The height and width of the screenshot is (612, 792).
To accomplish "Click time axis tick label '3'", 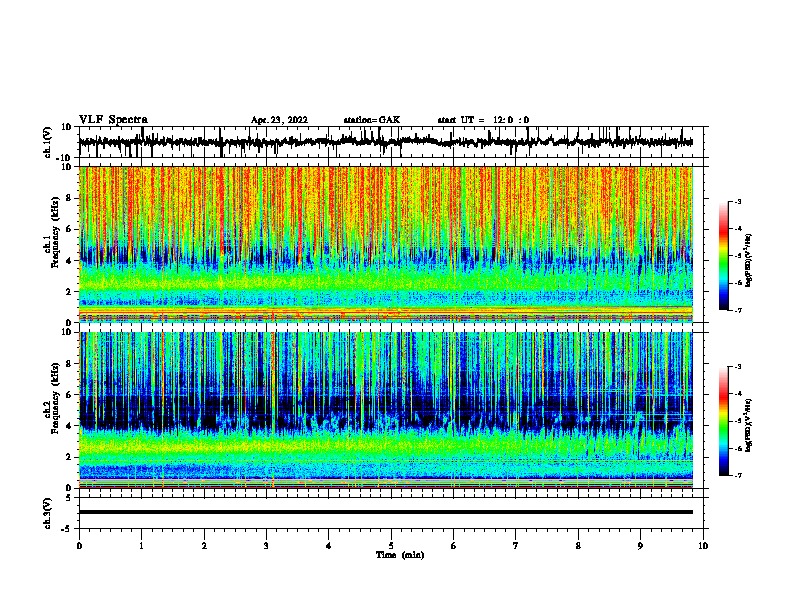I will pos(266,546).
